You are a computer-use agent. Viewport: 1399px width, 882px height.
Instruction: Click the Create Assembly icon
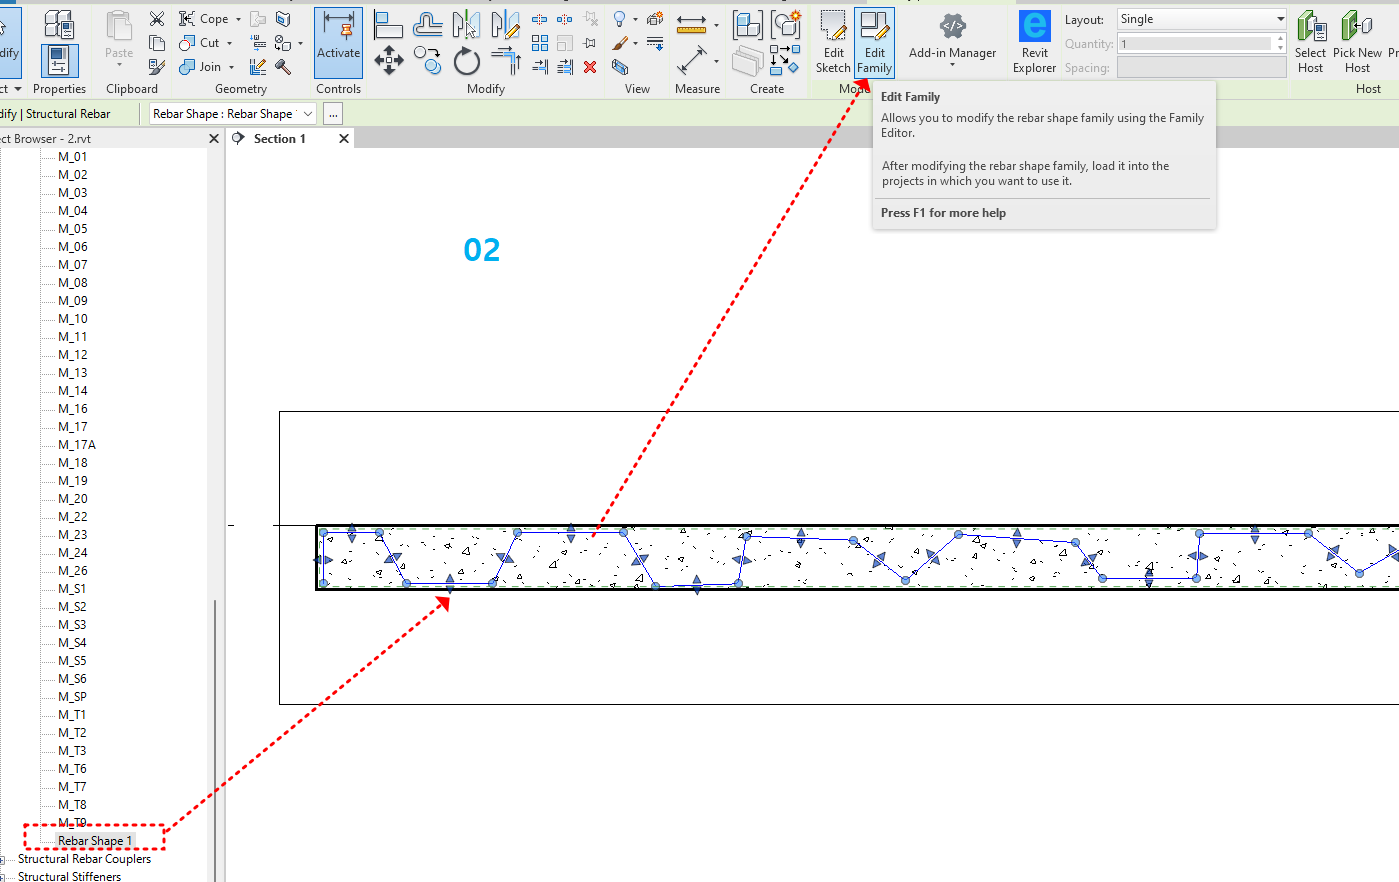(x=747, y=24)
